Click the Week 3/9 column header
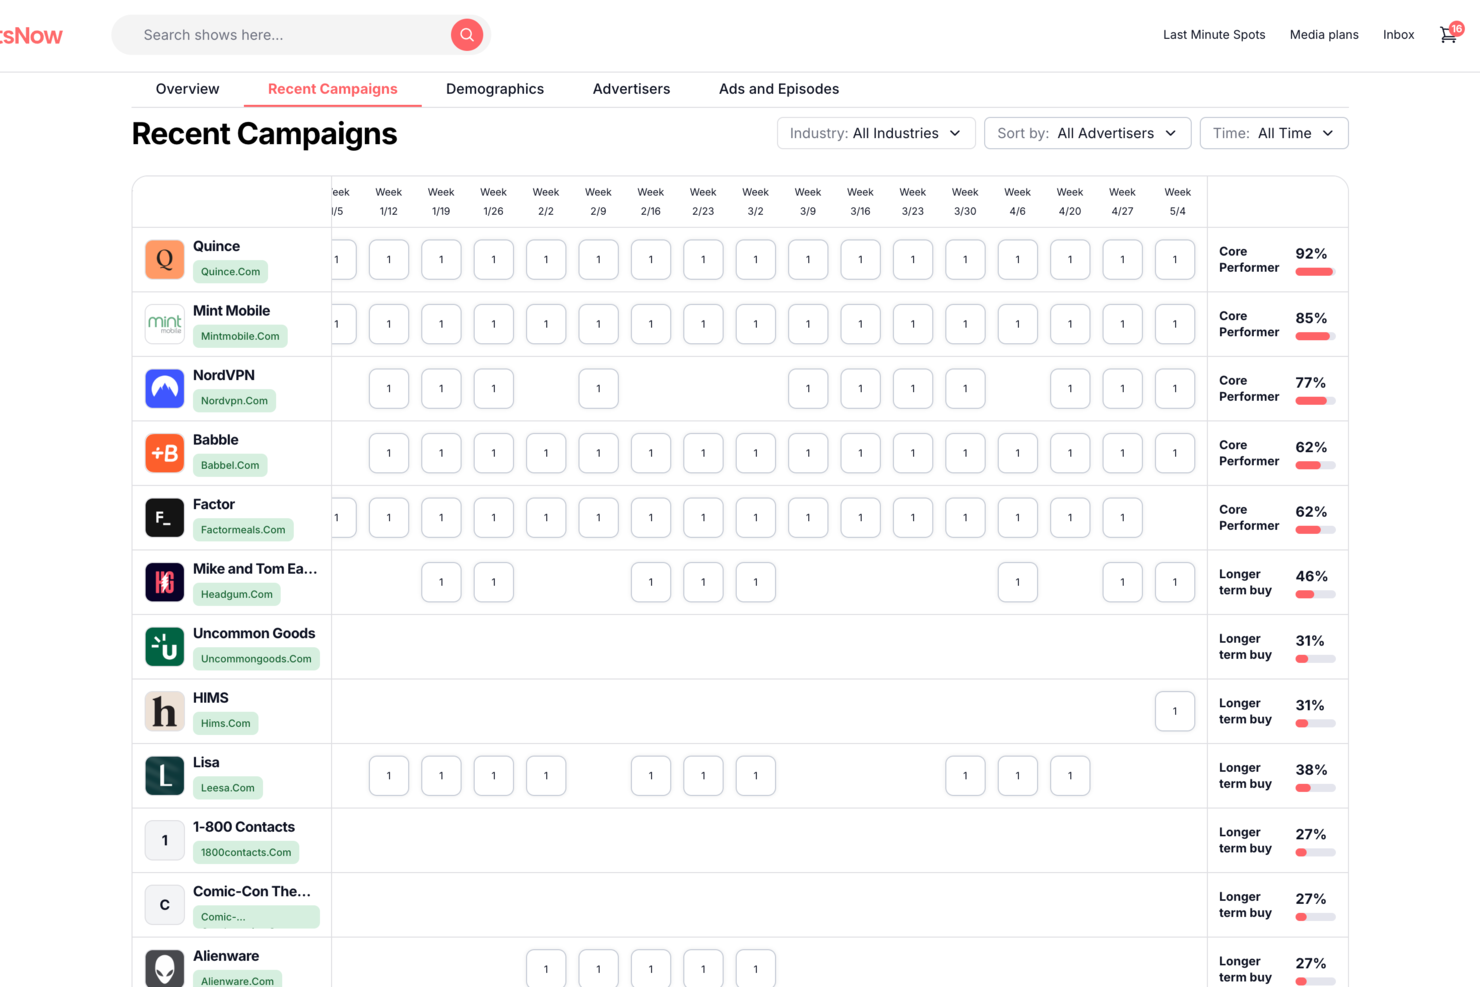Image resolution: width=1480 pixels, height=987 pixels. pos(808,202)
